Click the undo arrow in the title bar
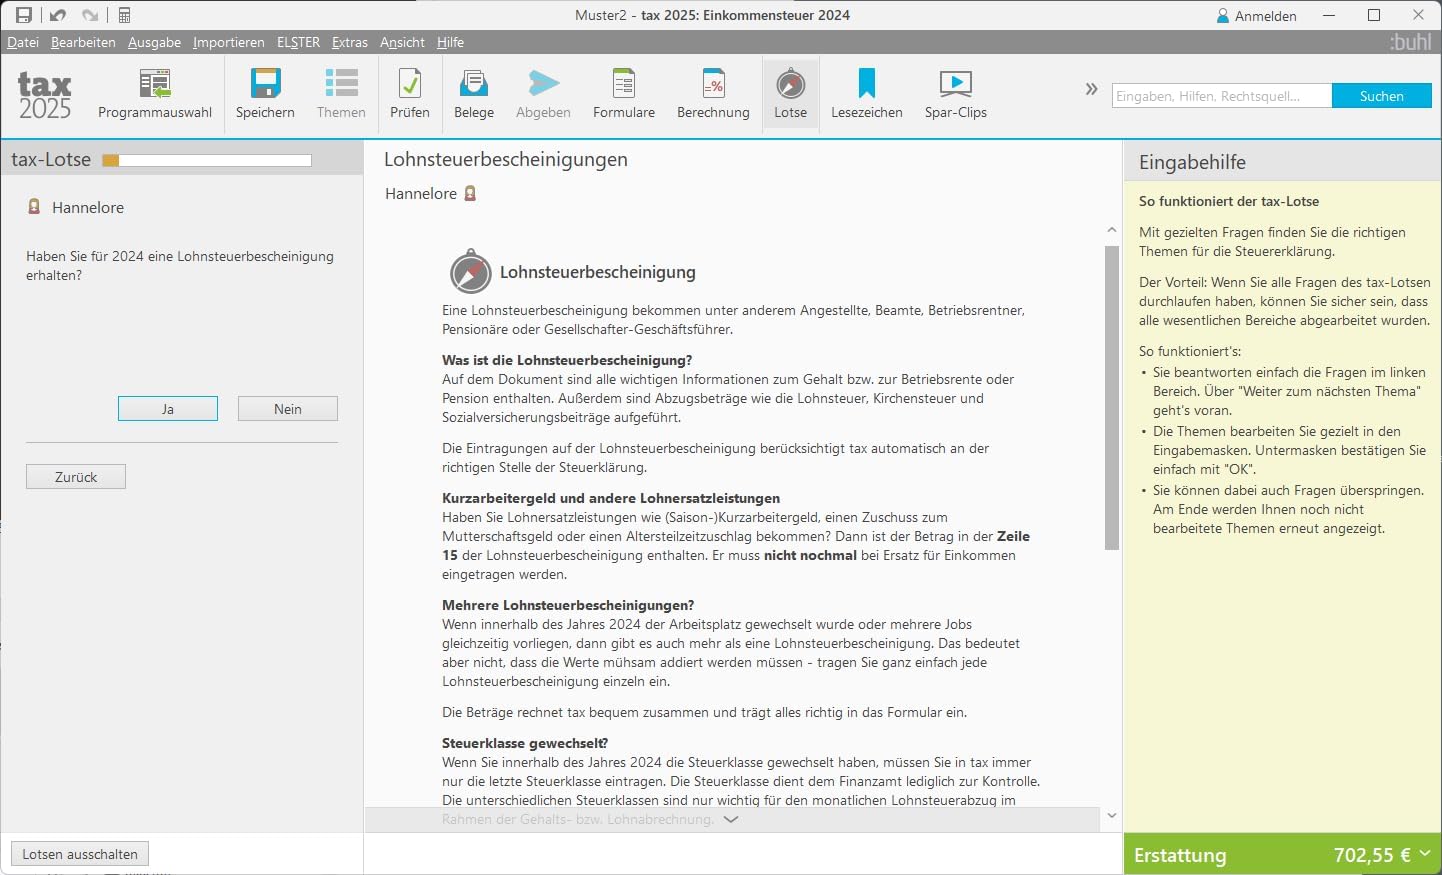 coord(57,15)
